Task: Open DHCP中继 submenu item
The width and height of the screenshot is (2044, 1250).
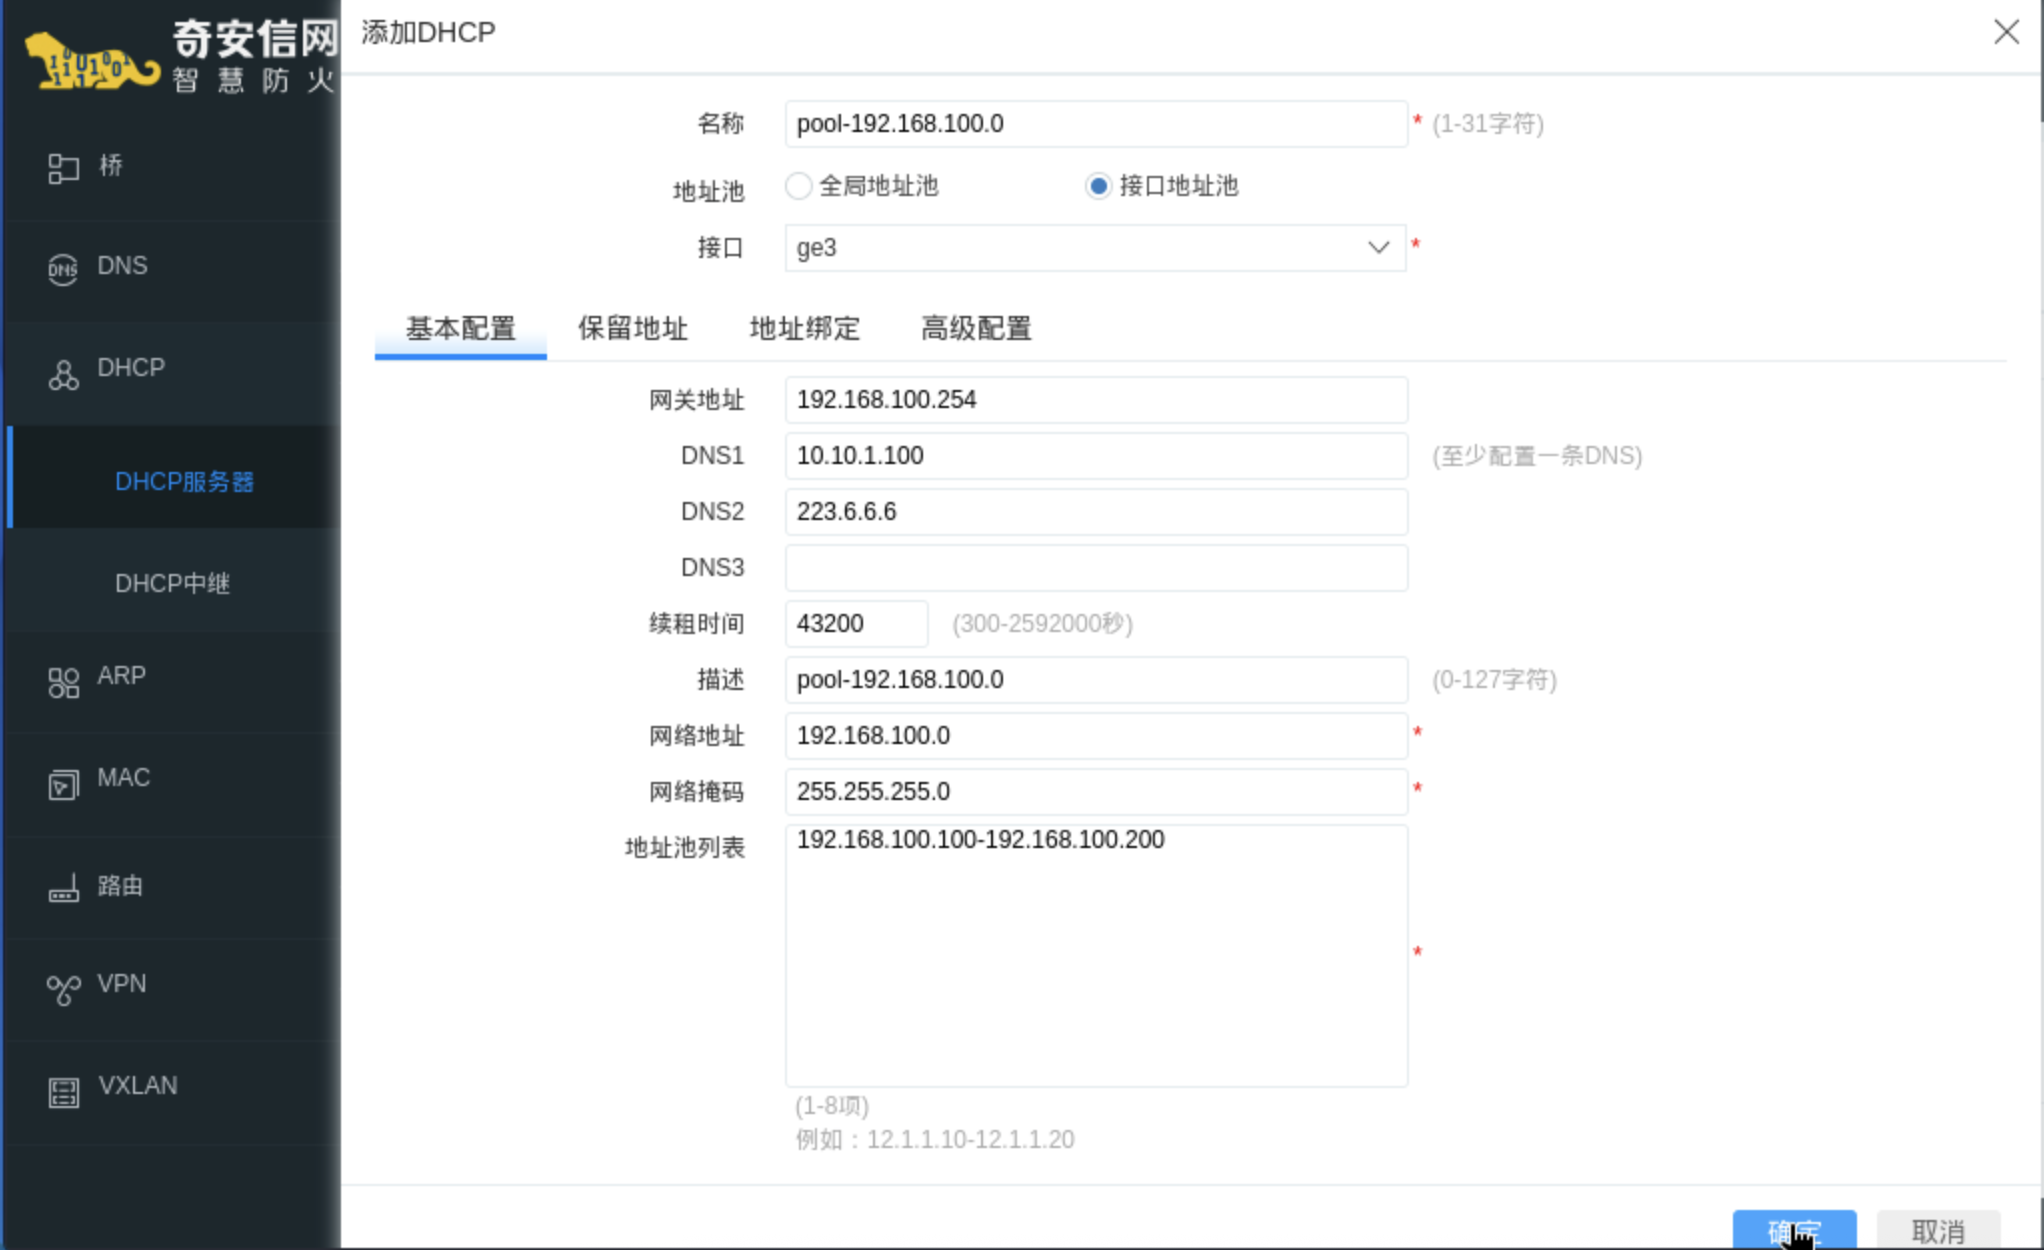Action: (172, 583)
